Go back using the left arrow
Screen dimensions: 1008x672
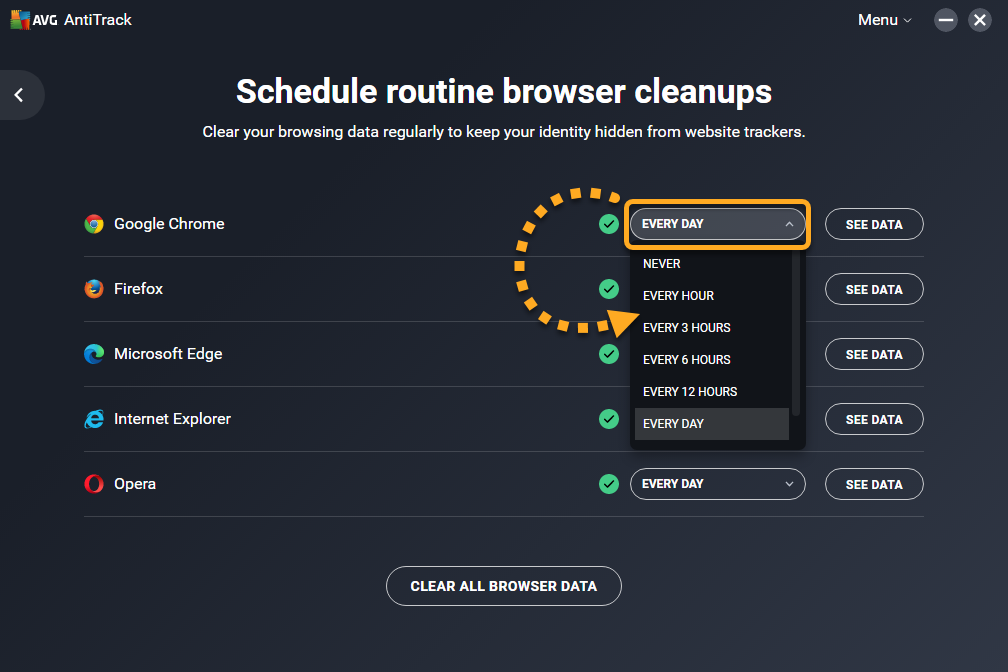coord(19,95)
